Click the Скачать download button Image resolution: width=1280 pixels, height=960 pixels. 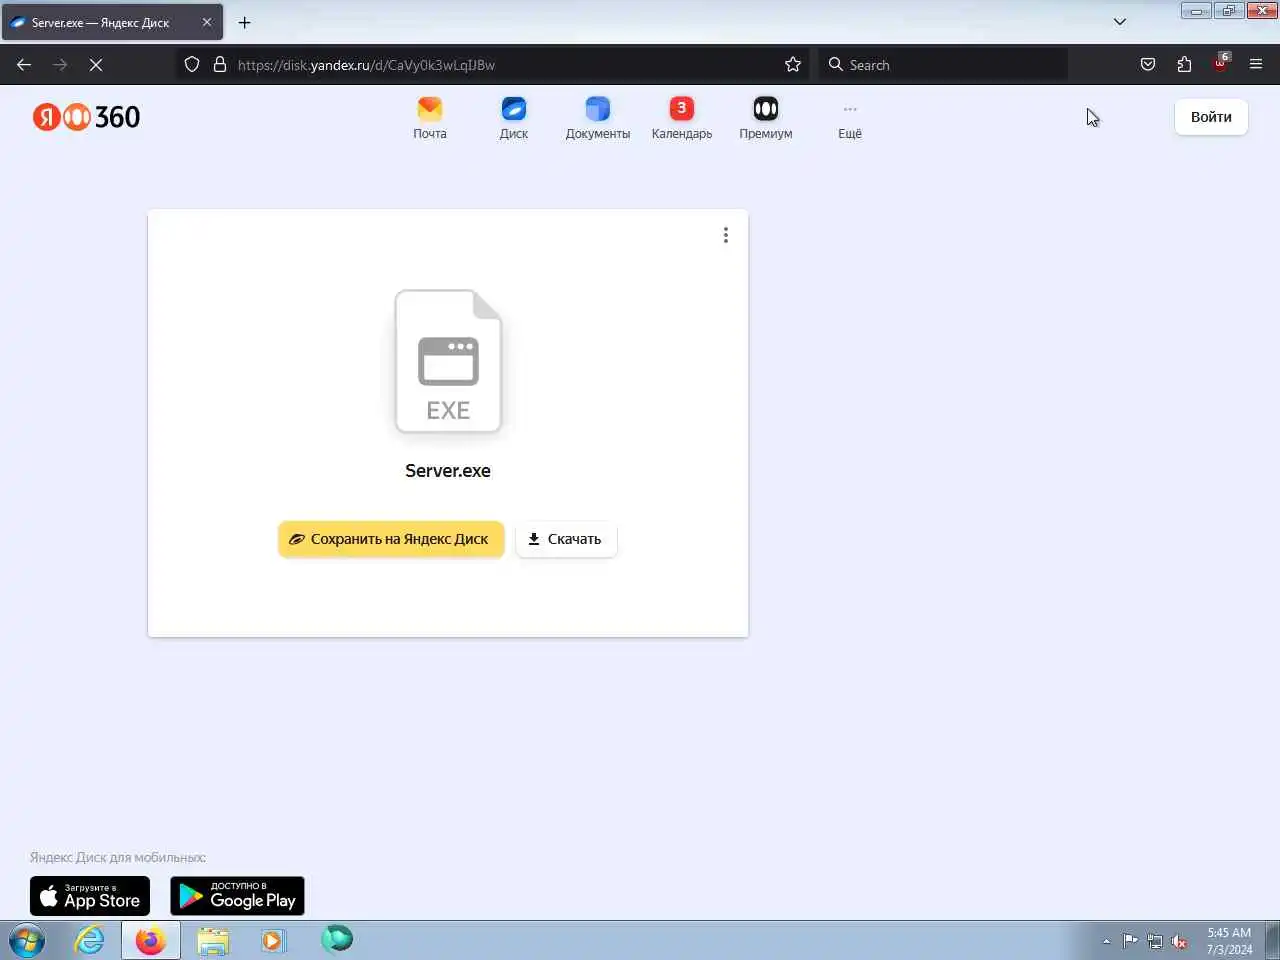pos(566,539)
